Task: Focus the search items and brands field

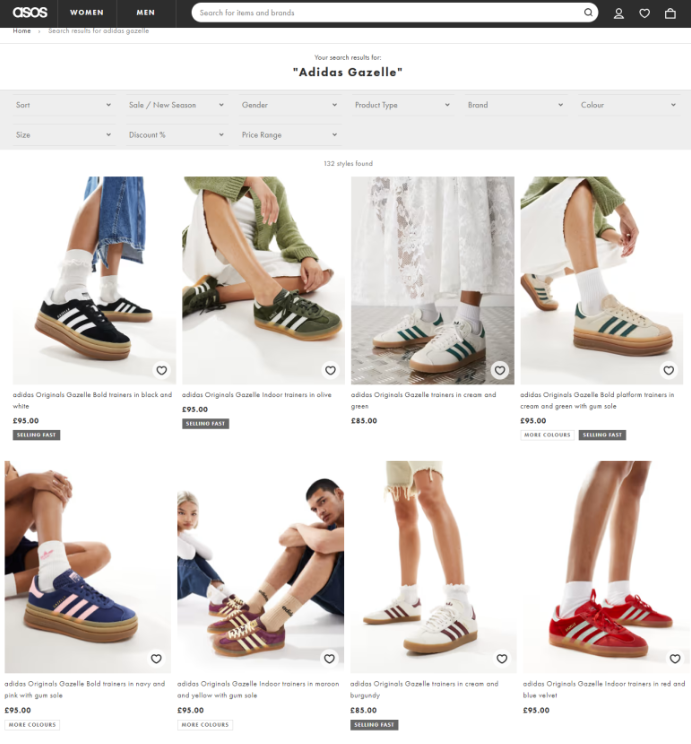Action: coord(389,13)
